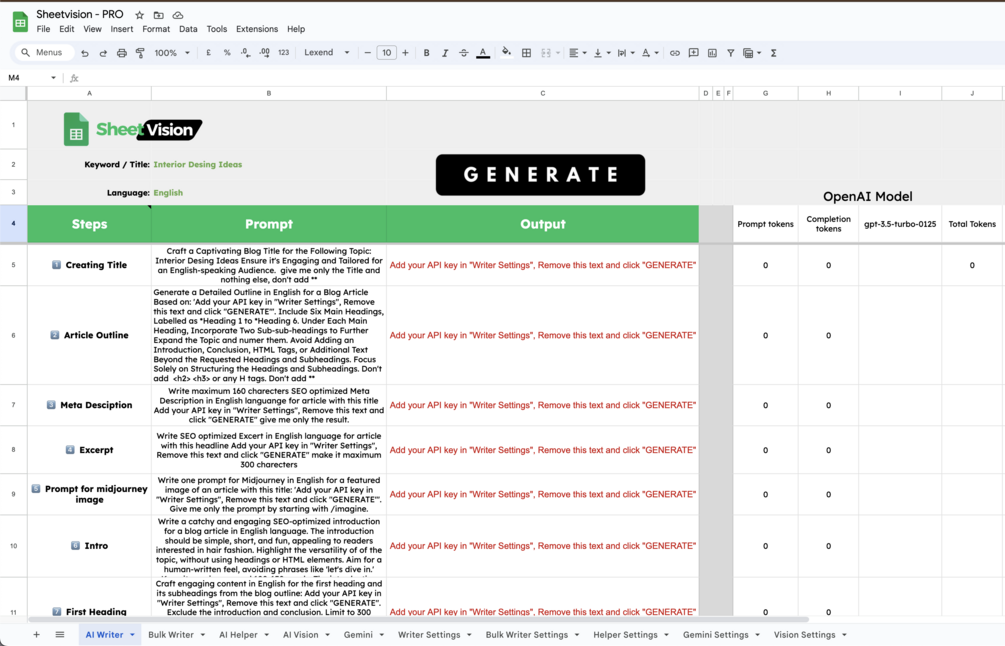Open the Lexend font dropdown

click(327, 53)
